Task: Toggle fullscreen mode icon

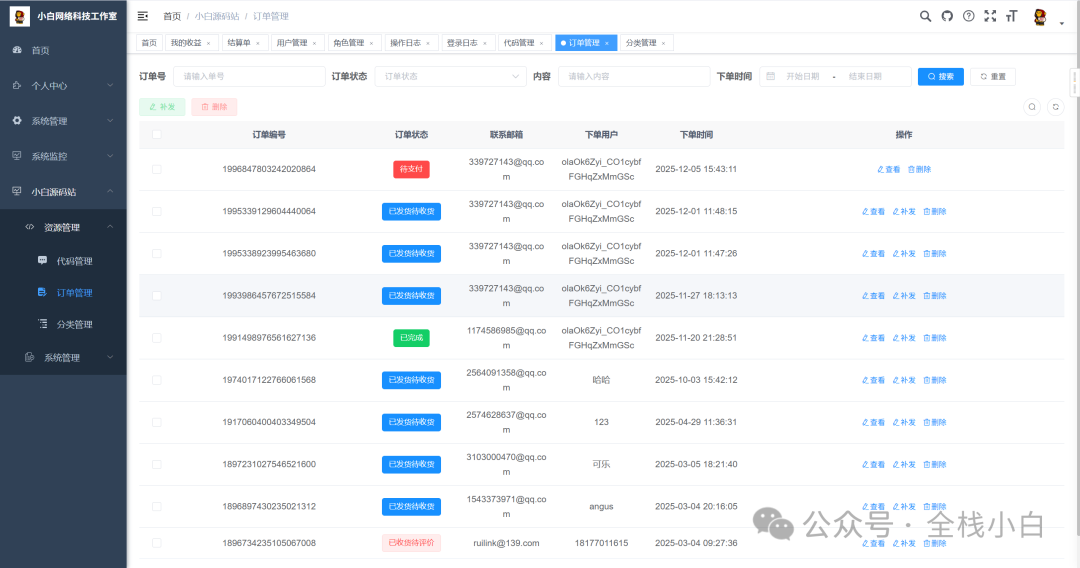Action: click(x=990, y=16)
